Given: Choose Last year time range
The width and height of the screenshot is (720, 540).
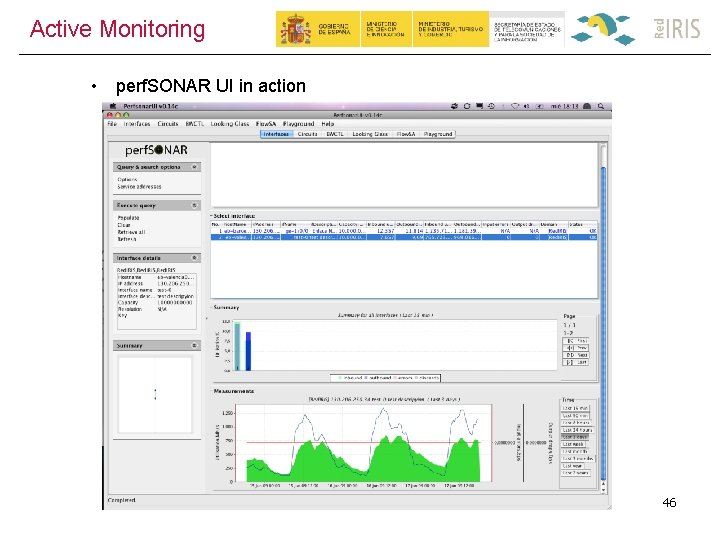Looking at the screenshot, I should pos(572,466).
